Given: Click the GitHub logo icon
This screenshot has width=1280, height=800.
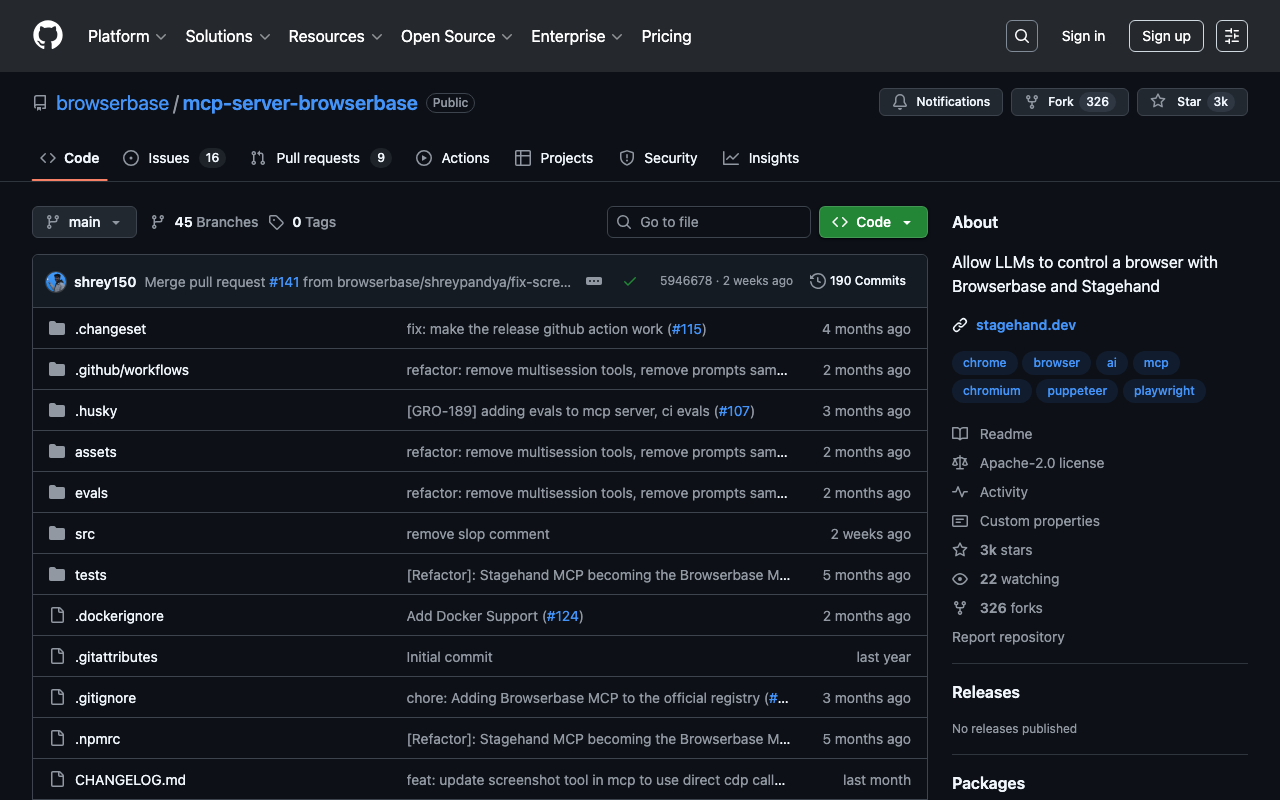Looking at the screenshot, I should click(x=48, y=36).
